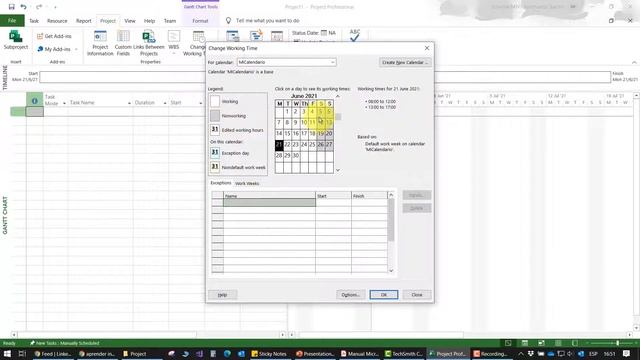The image size is (640, 360).
Task: Switch to the Work Weeks tab
Action: [247, 183]
